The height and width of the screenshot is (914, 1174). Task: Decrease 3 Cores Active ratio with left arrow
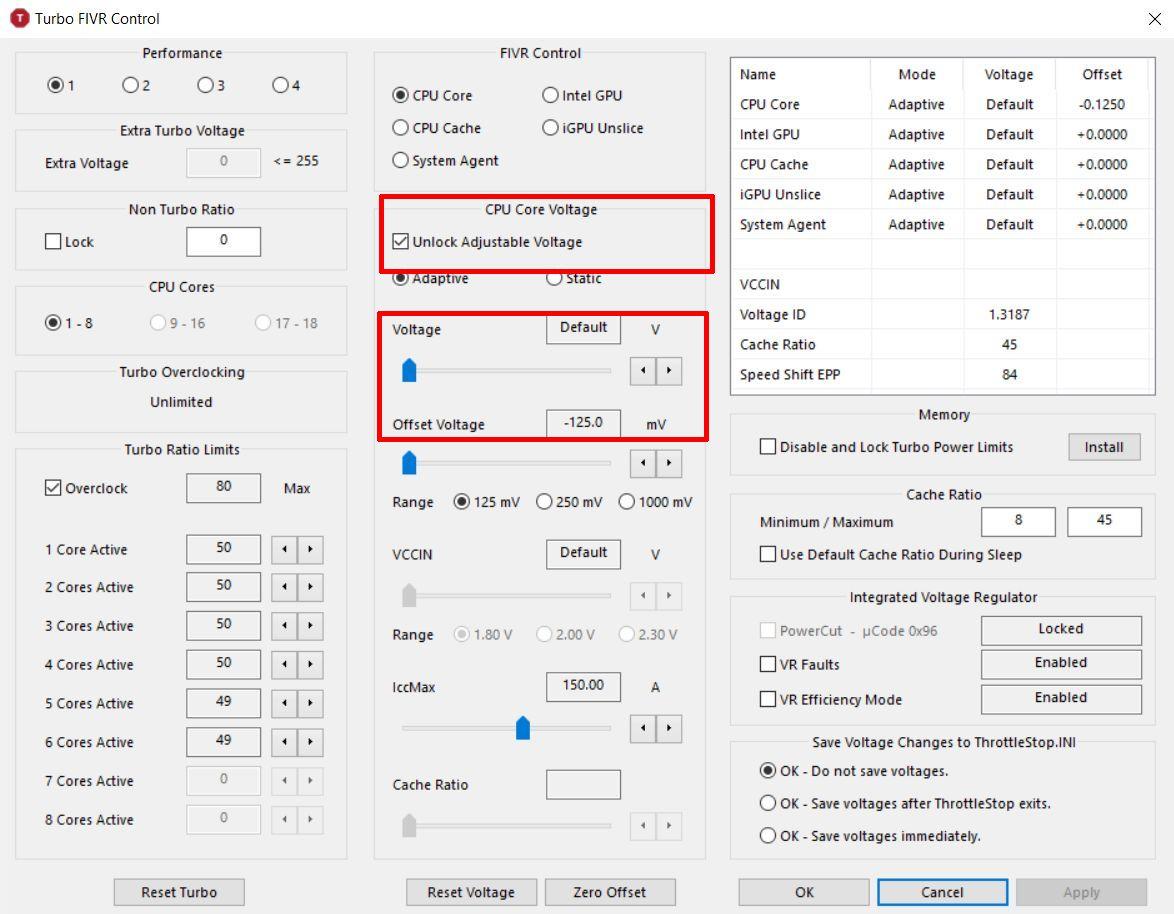[285, 626]
